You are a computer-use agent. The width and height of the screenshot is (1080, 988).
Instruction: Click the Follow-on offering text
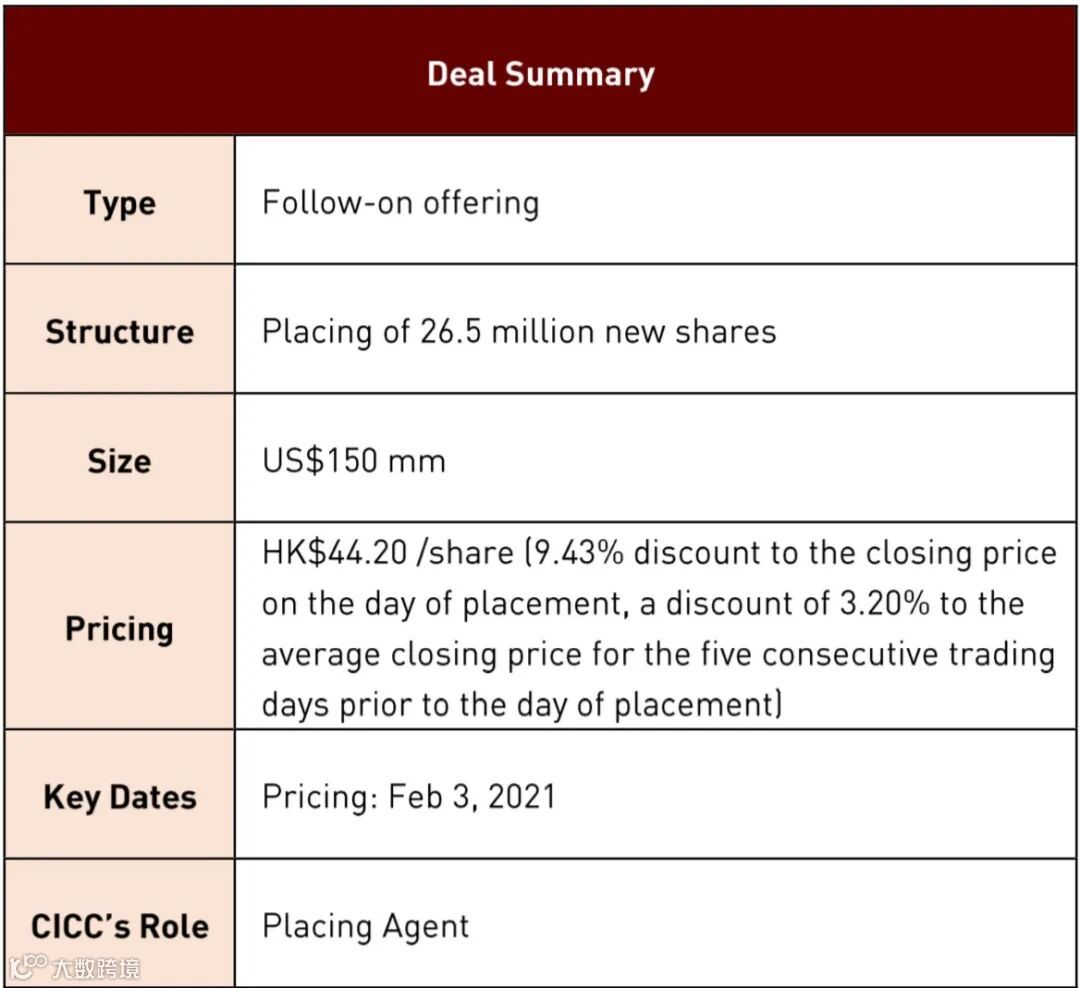(x=400, y=203)
